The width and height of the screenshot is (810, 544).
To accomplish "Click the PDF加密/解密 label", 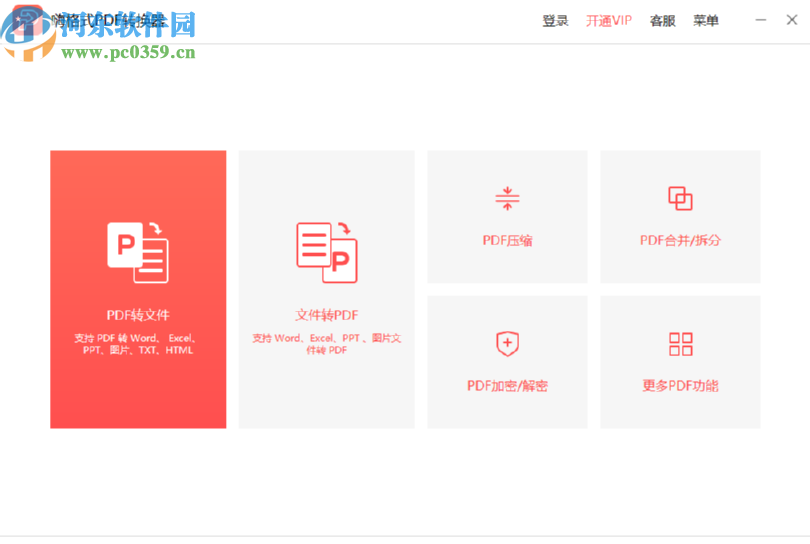I will (507, 386).
